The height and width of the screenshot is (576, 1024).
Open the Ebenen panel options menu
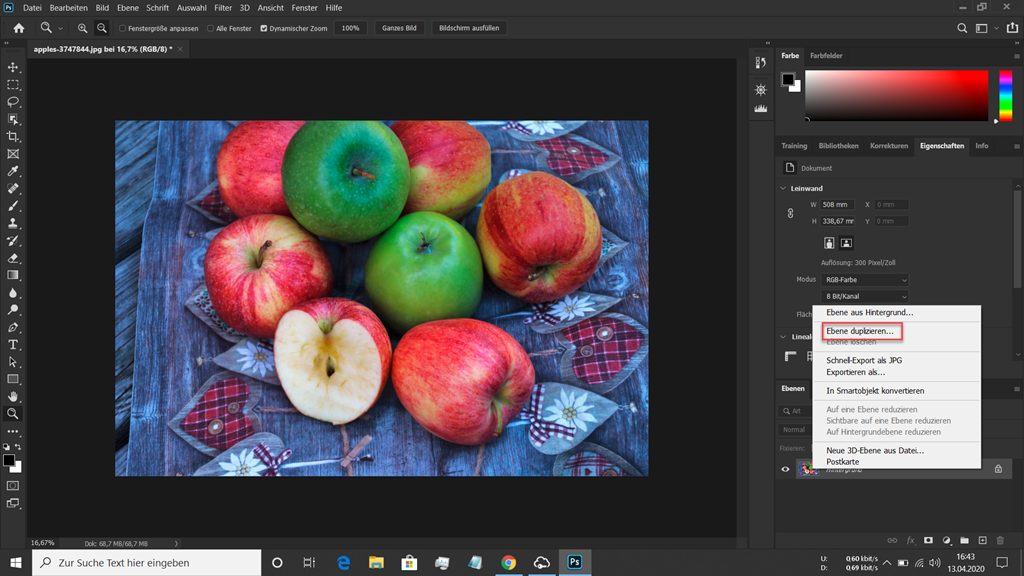tap(1016, 389)
